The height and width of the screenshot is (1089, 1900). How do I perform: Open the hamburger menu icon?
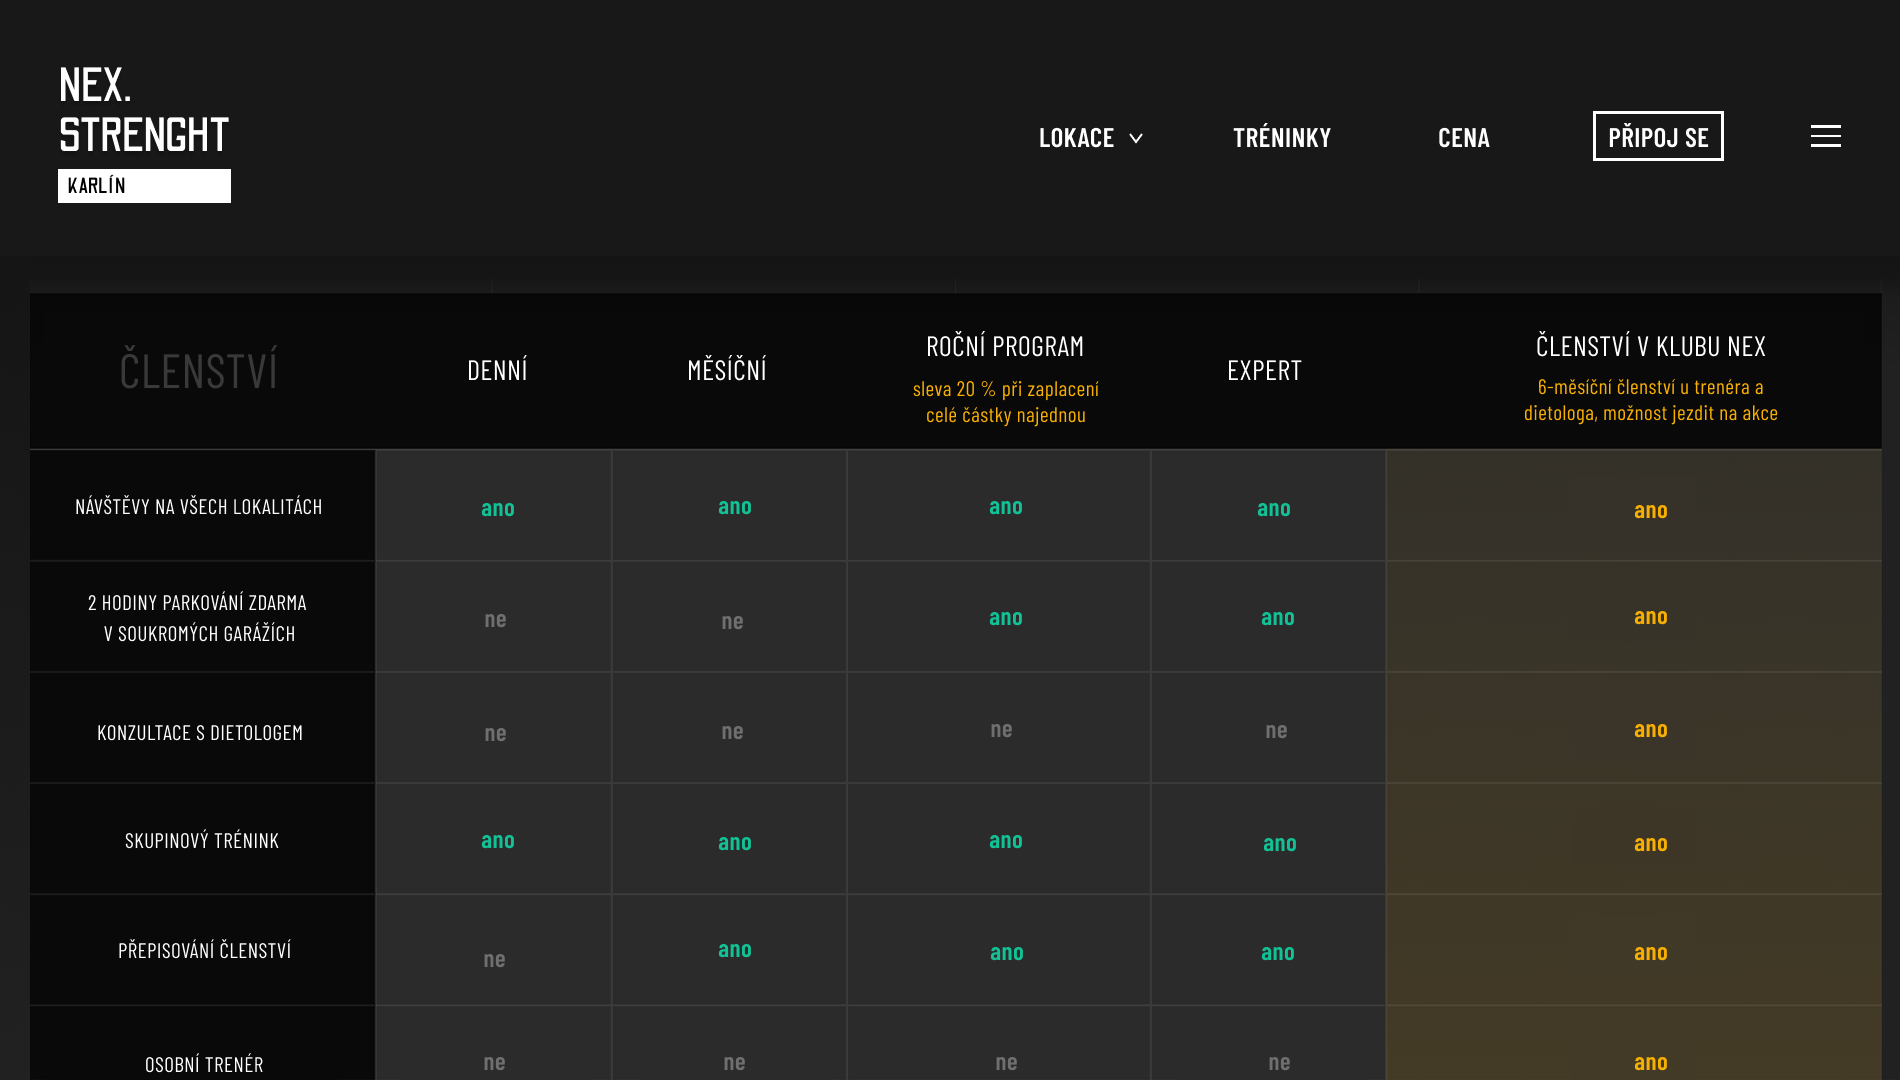coord(1825,136)
